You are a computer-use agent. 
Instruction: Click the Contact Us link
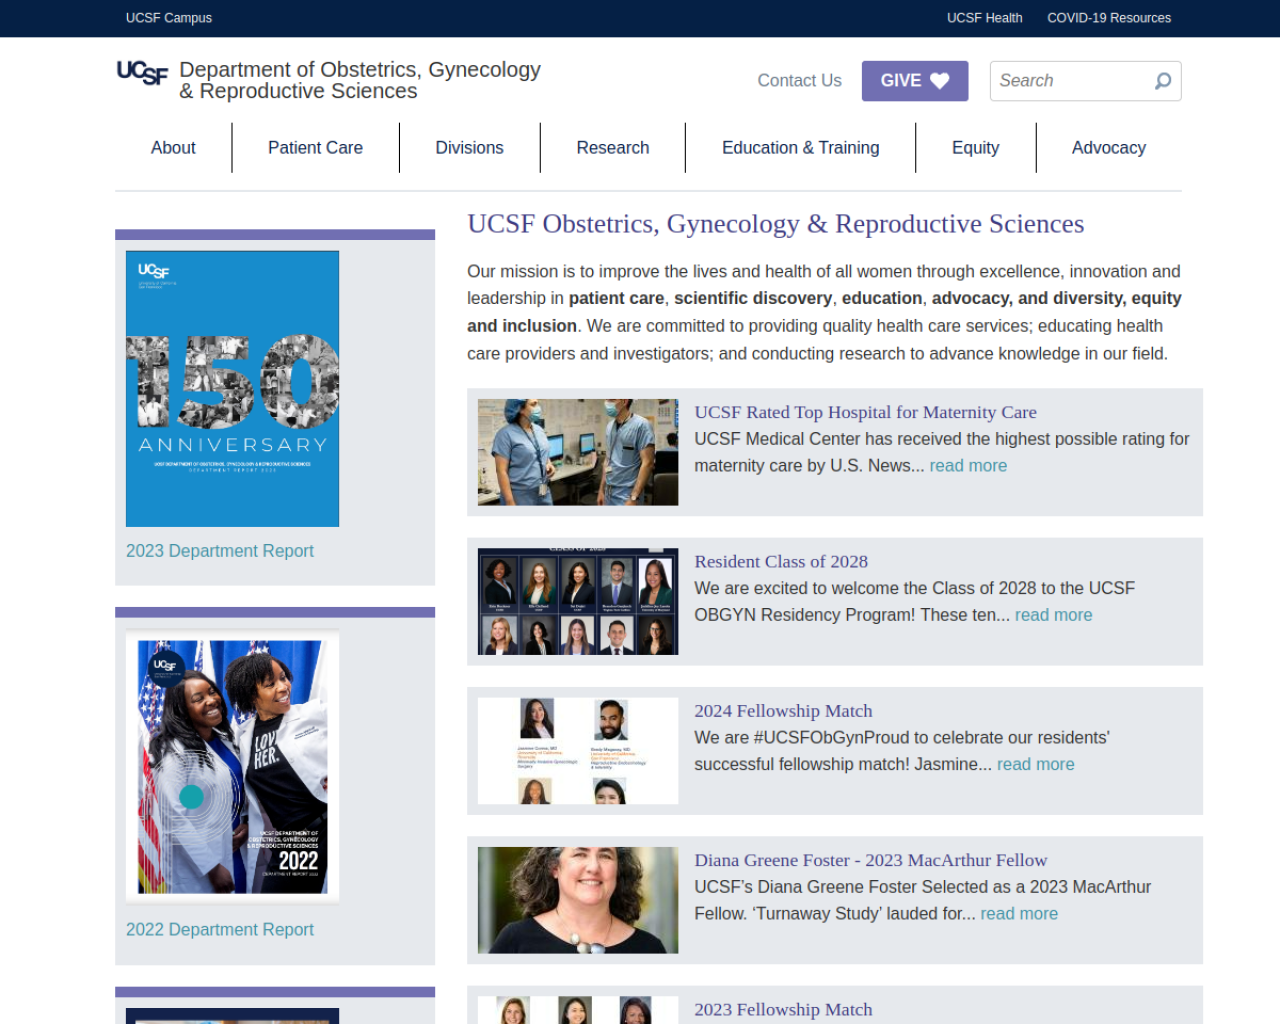799,81
